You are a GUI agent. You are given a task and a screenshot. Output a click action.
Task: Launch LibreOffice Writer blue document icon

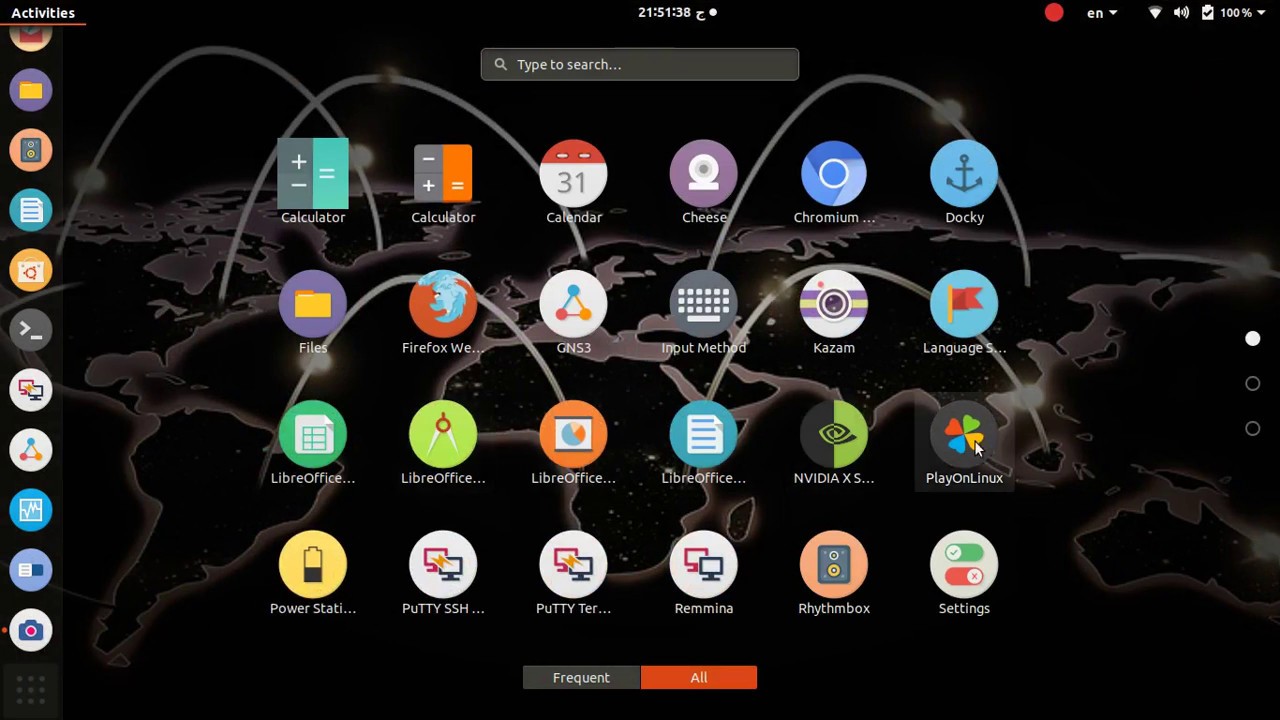click(x=704, y=443)
